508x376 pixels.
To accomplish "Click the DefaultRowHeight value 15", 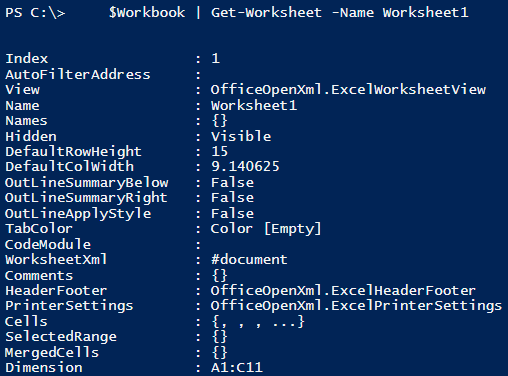I will click(220, 151).
